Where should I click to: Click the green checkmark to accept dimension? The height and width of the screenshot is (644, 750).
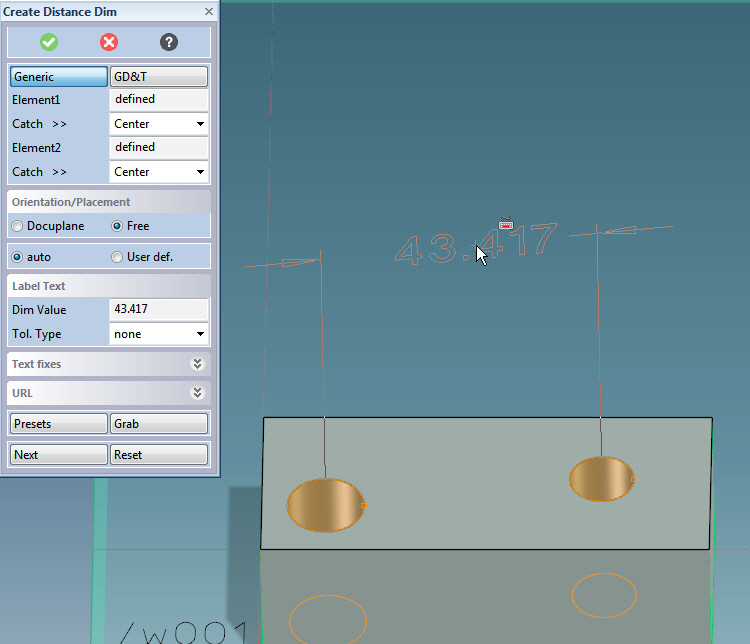coord(49,42)
